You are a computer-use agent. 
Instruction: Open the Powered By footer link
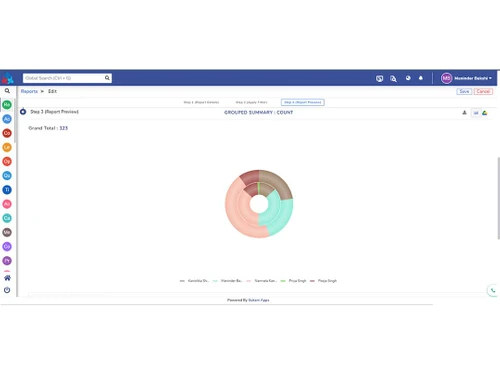pos(259,300)
